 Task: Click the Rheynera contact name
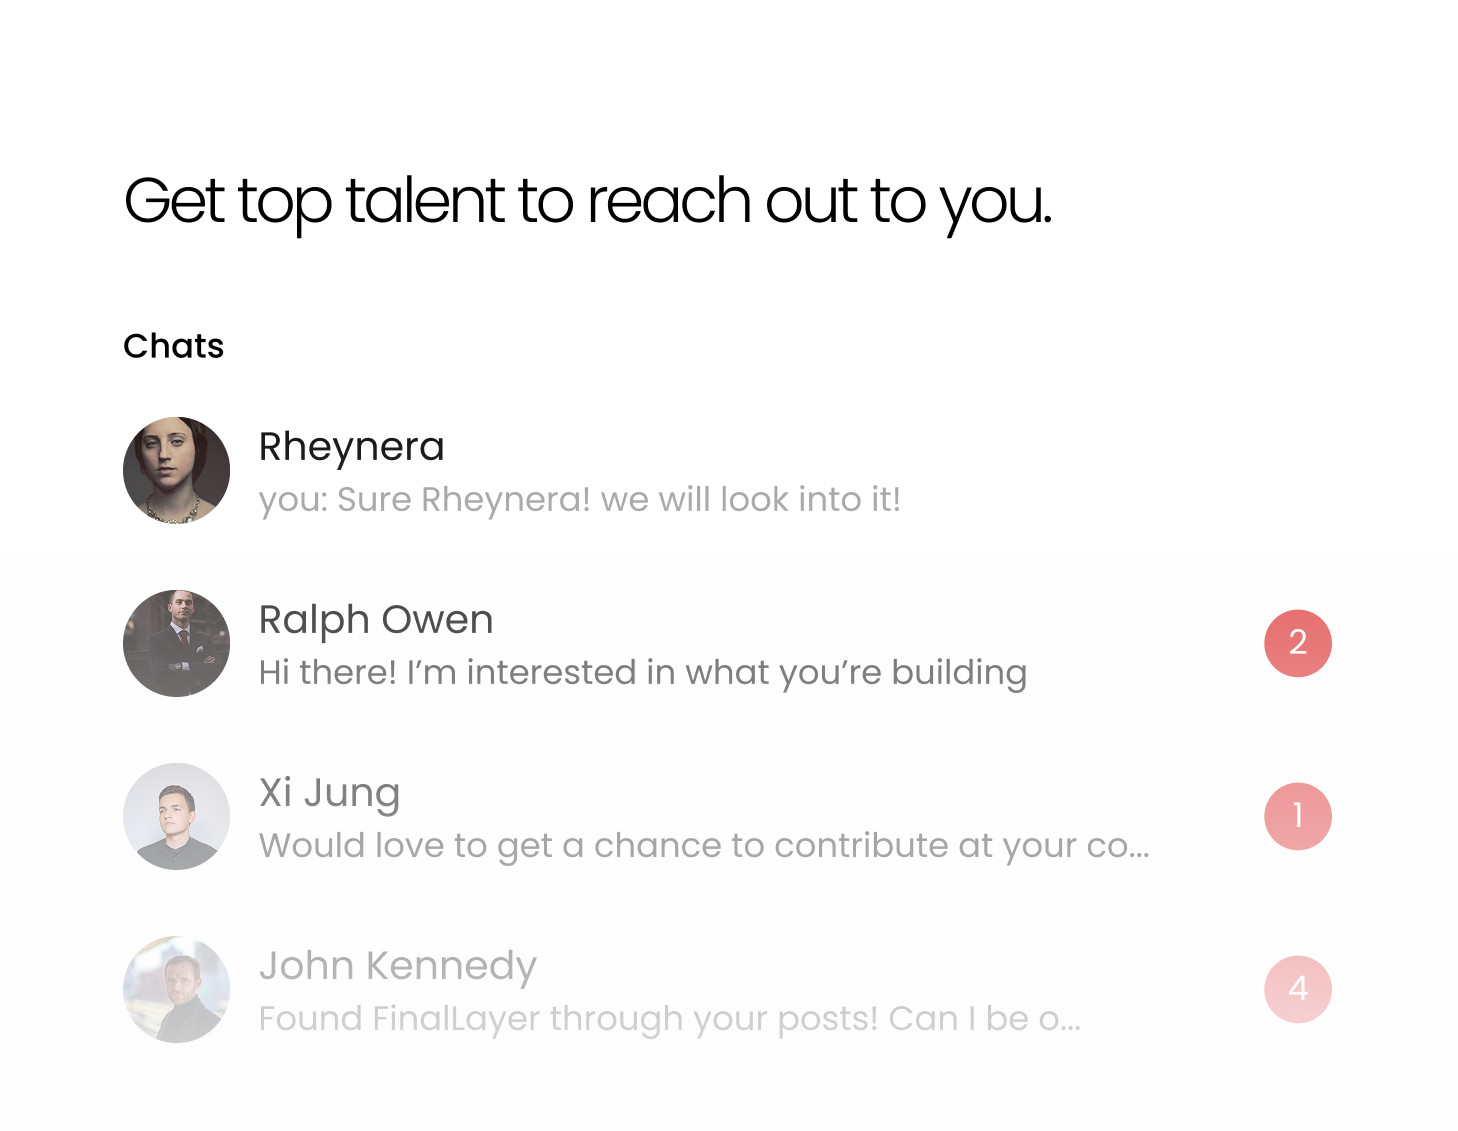(351, 447)
